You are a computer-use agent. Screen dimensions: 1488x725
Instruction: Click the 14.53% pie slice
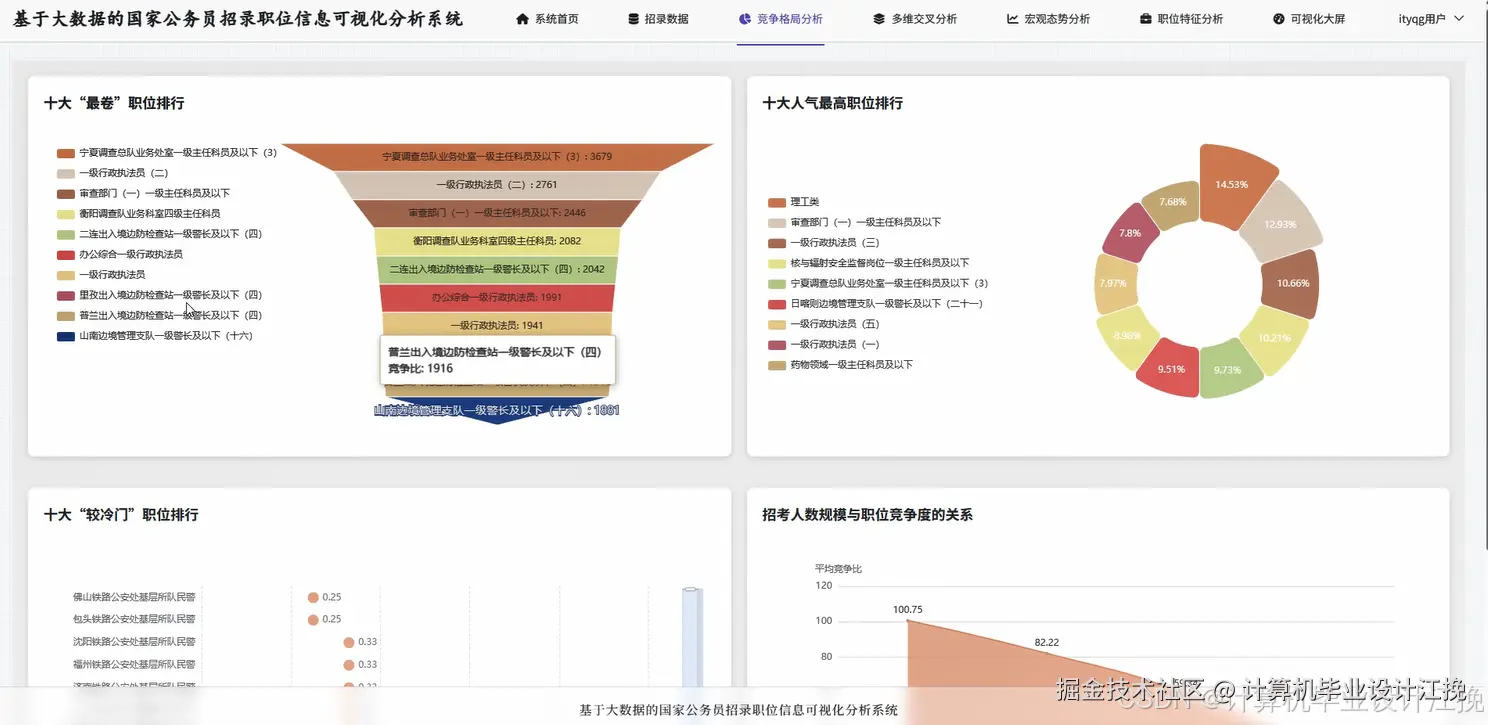tap(1232, 184)
